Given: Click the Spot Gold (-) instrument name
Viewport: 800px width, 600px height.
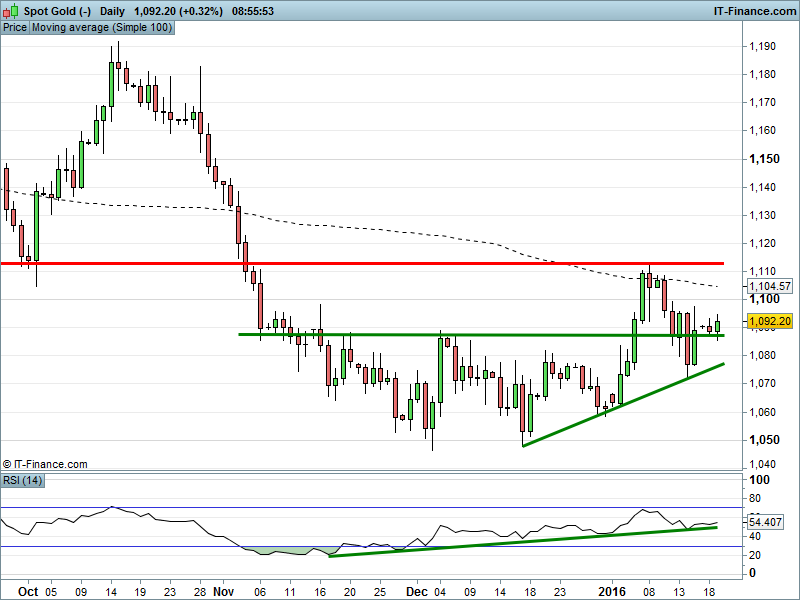Looking at the screenshot, I should (x=57, y=11).
